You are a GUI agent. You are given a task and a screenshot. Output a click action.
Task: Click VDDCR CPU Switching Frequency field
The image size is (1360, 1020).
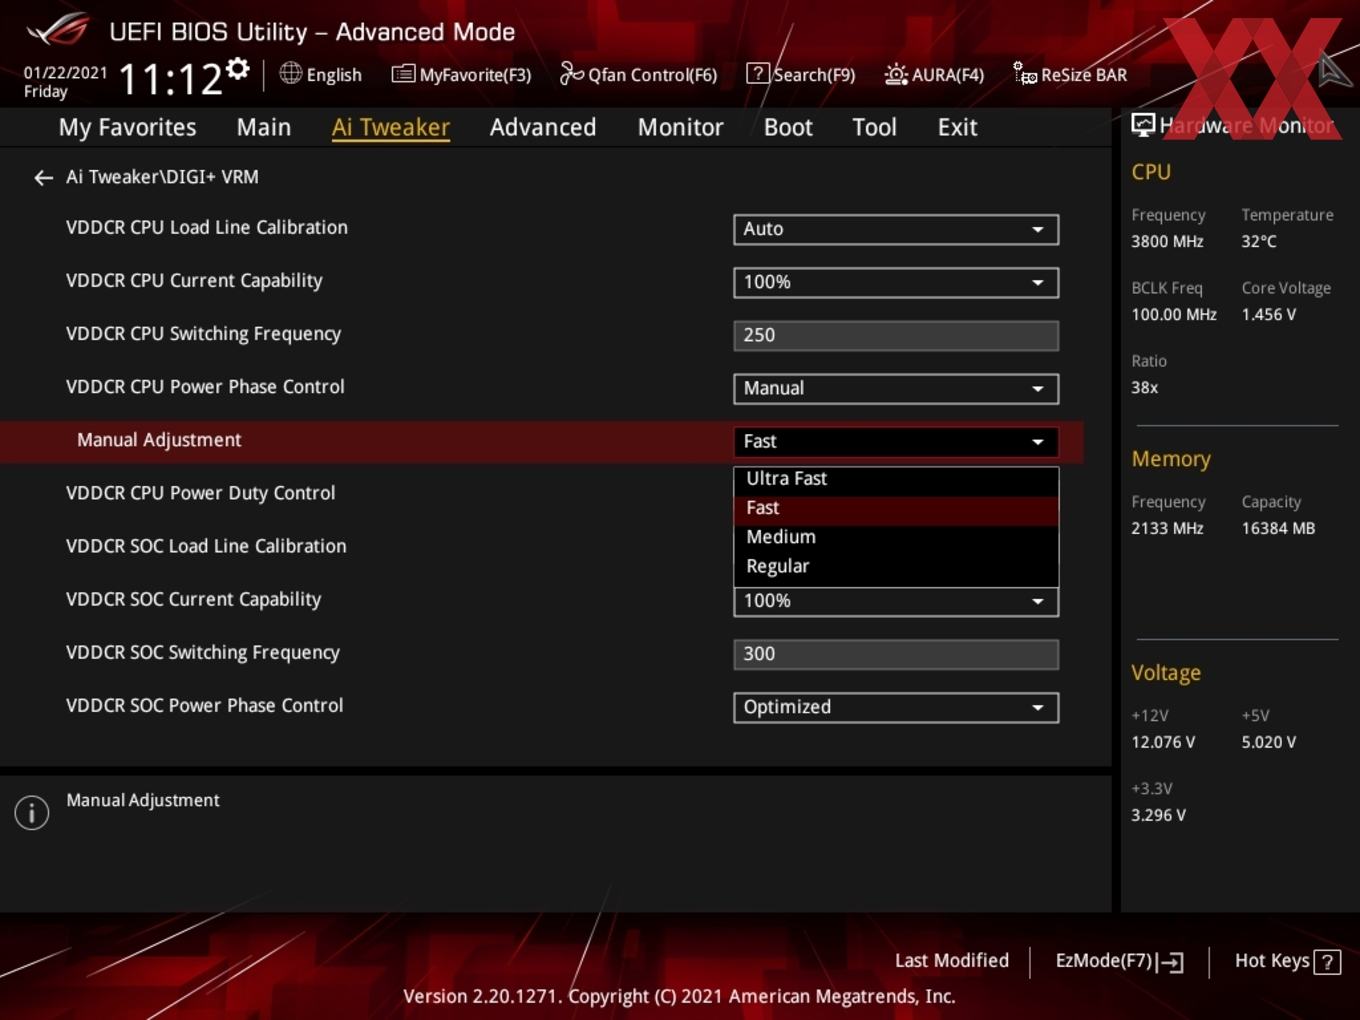coord(896,335)
